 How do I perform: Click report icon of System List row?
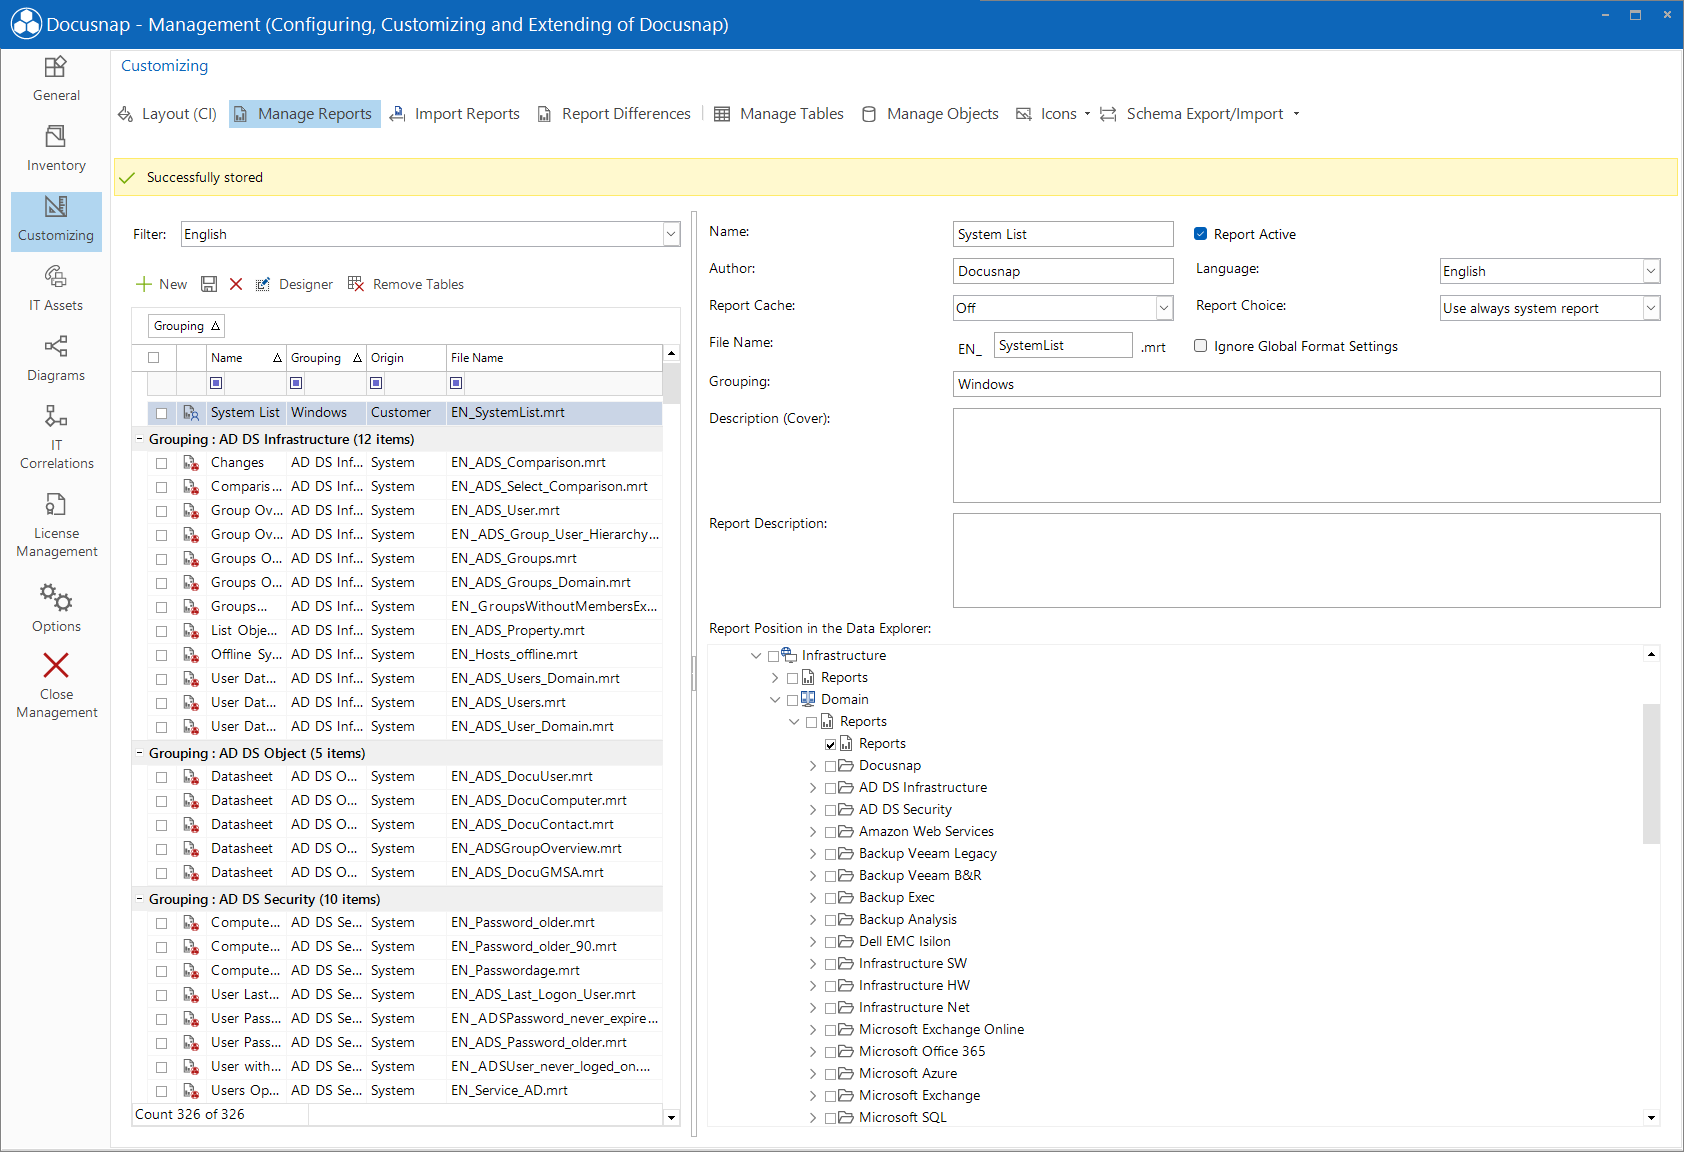click(191, 413)
